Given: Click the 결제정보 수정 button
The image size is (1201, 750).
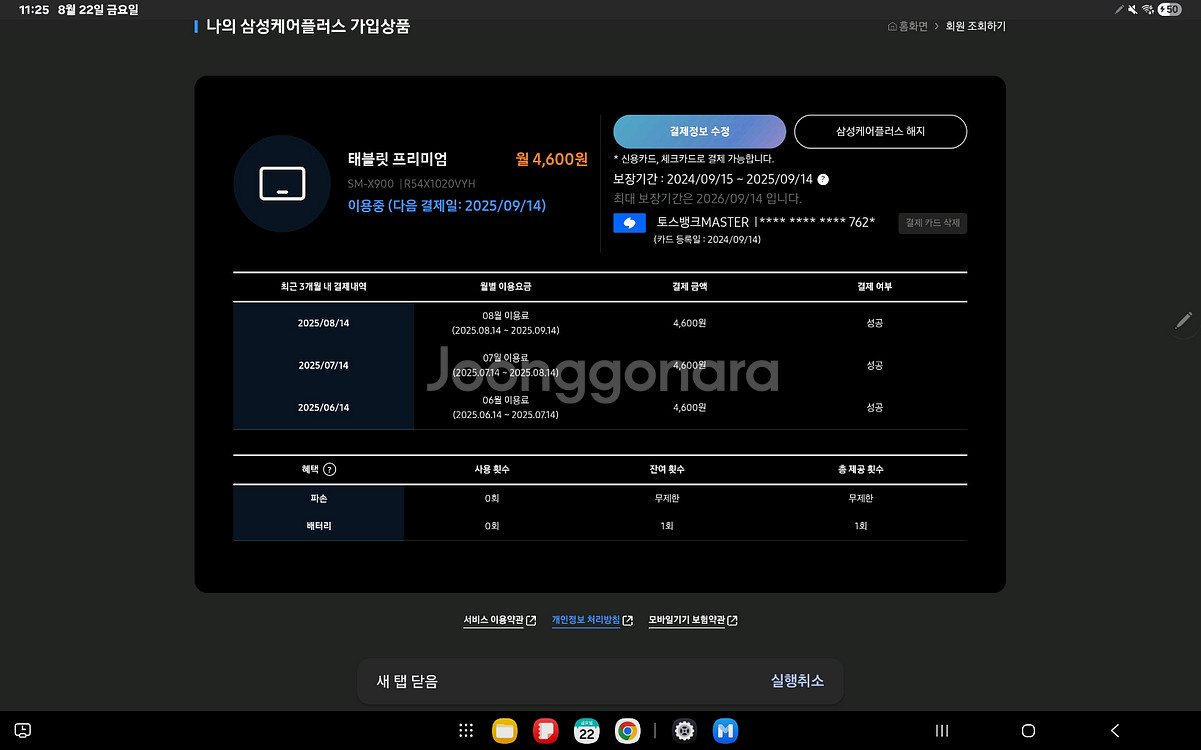Looking at the screenshot, I should [699, 132].
